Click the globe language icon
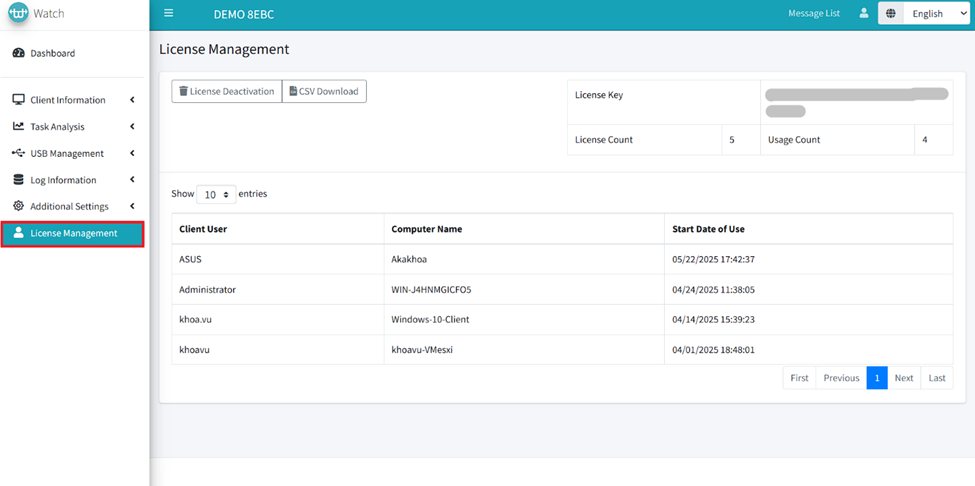The height and width of the screenshot is (486, 975). coord(890,14)
